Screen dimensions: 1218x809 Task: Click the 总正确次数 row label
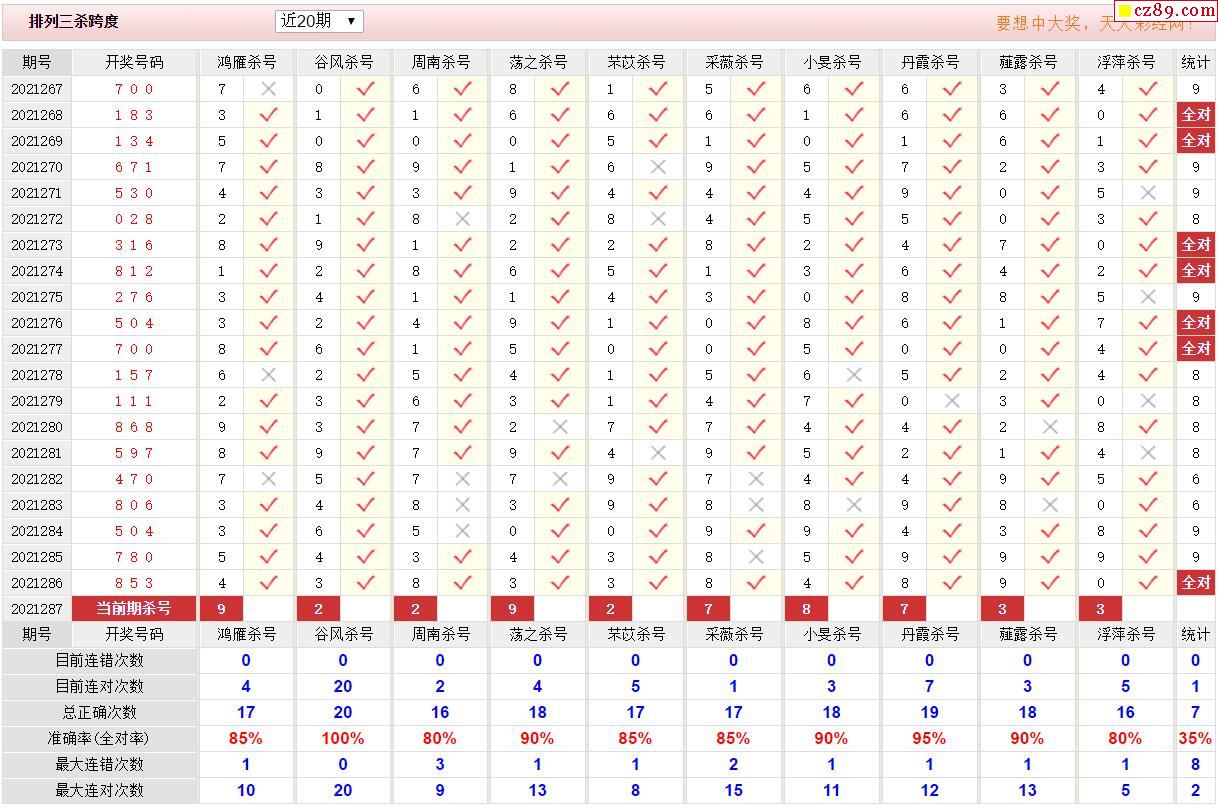click(x=99, y=713)
